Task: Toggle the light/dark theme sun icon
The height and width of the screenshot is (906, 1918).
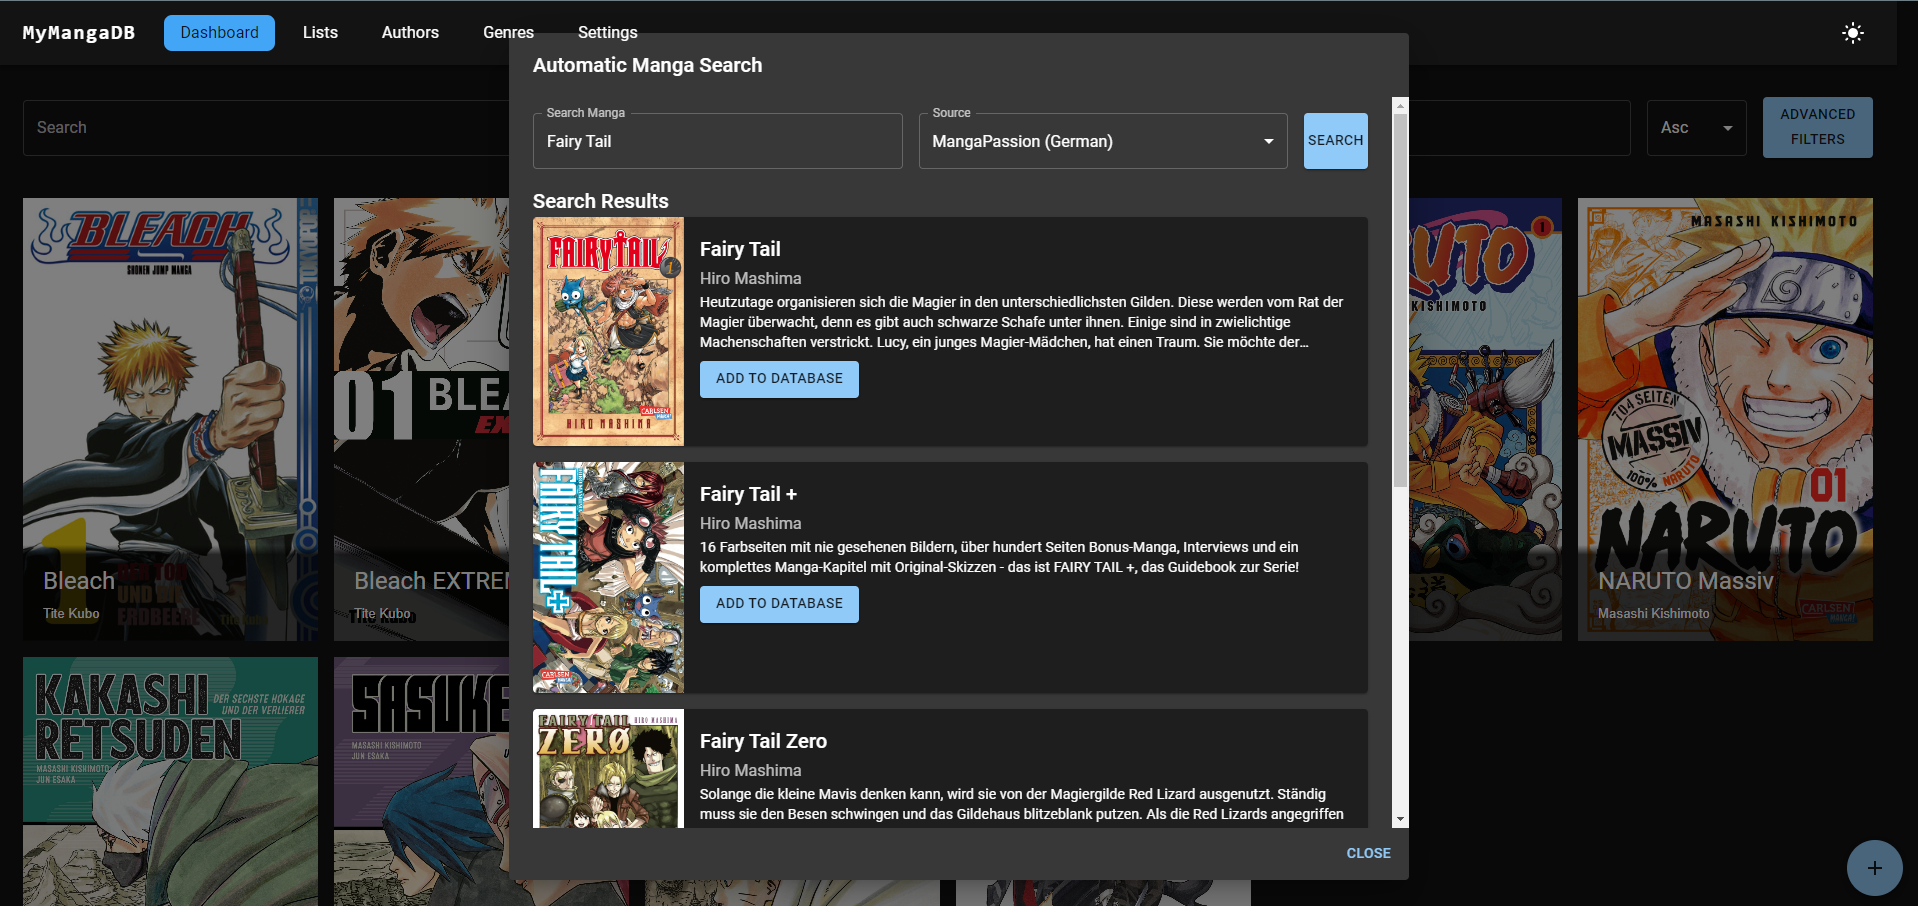Action: click(1852, 33)
